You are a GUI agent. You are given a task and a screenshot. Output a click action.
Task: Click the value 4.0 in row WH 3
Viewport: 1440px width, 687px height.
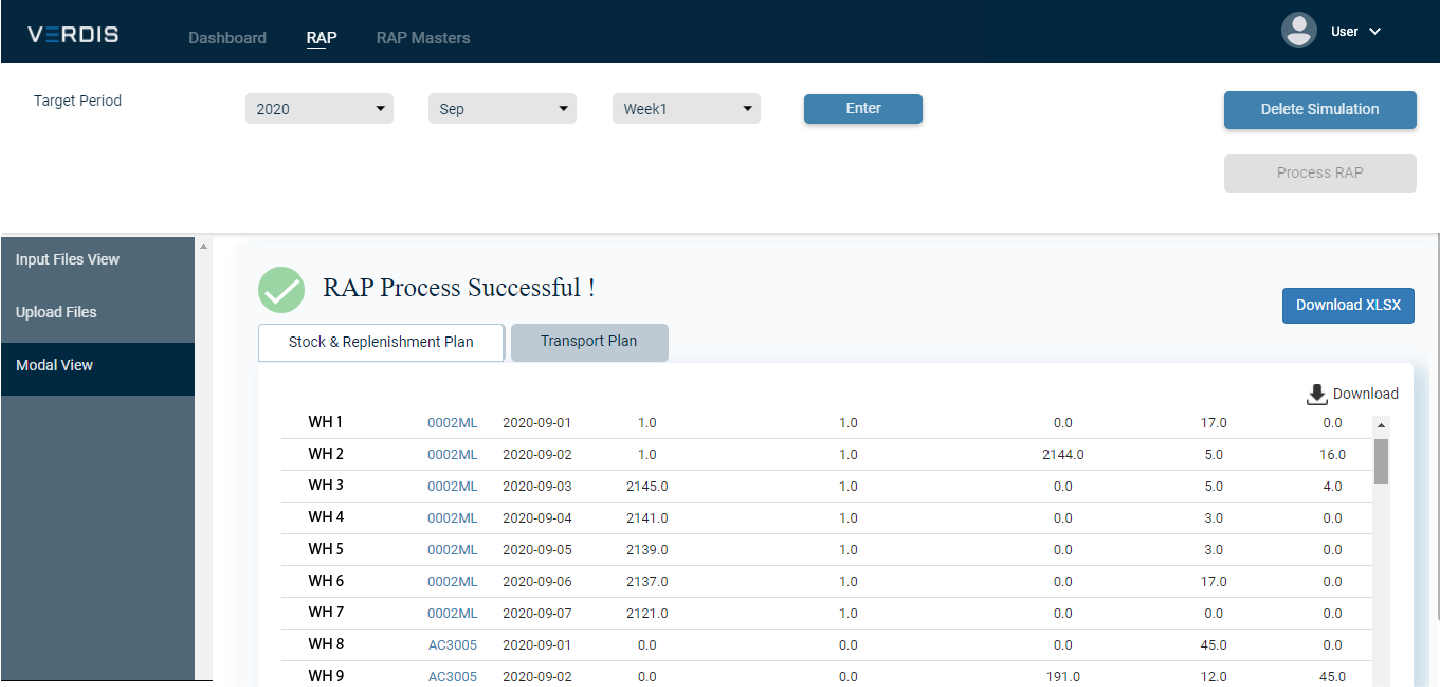coord(1333,487)
